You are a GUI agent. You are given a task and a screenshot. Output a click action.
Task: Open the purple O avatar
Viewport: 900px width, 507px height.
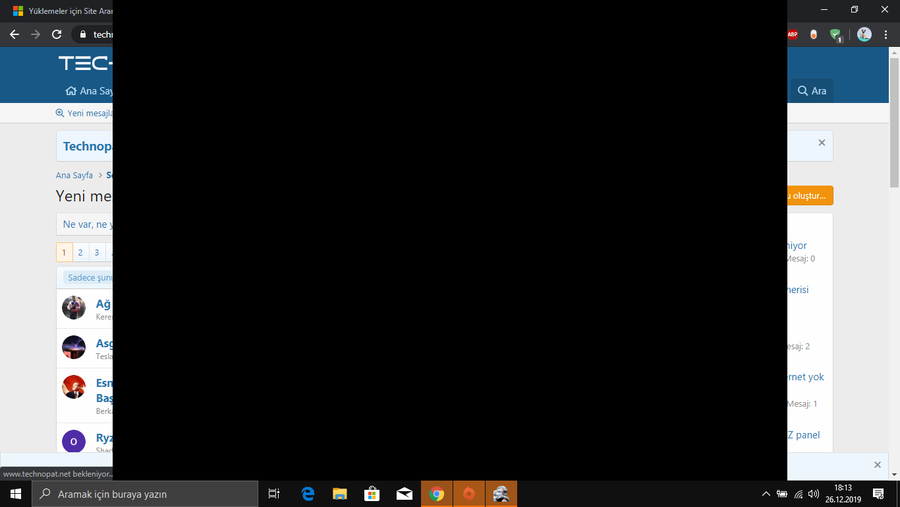pyautogui.click(x=73, y=441)
